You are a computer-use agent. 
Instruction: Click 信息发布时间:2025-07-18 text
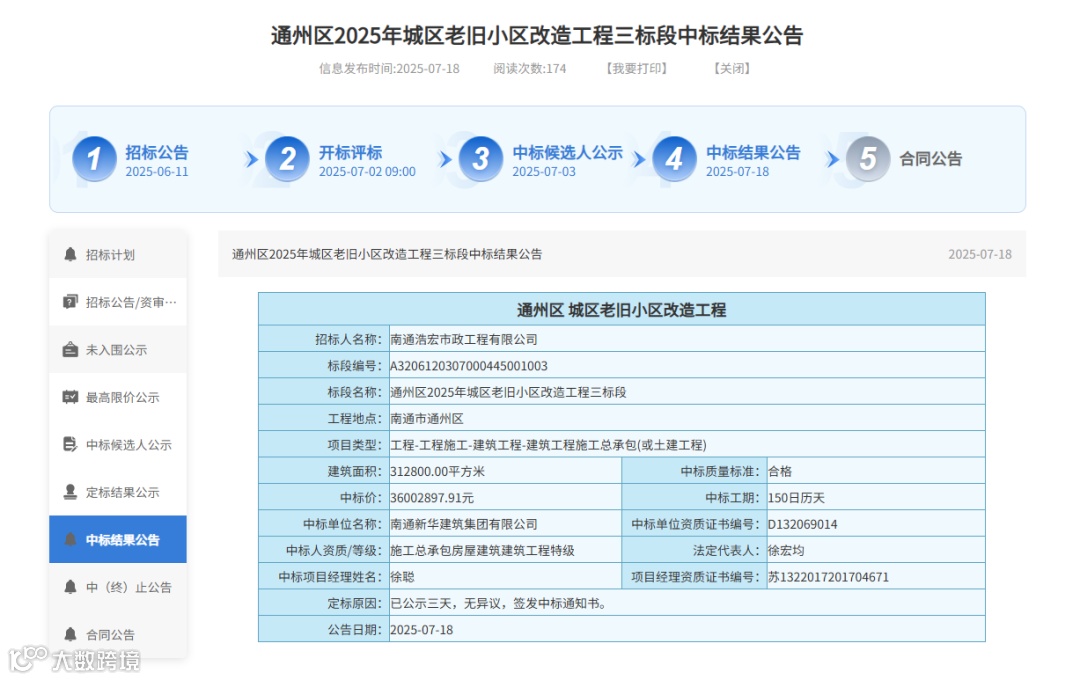click(x=388, y=68)
